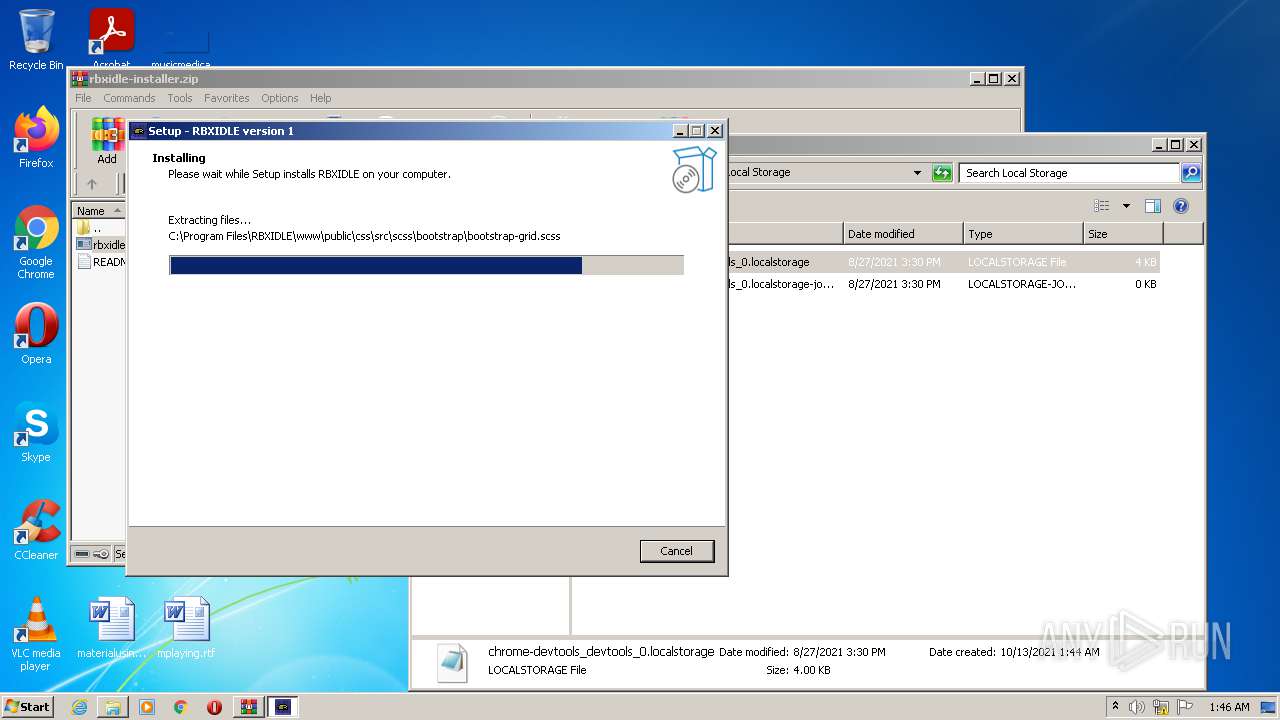Screen dimensions: 1280x720
Task: Click the WinRAR Add toolbar icon
Action: [107, 141]
